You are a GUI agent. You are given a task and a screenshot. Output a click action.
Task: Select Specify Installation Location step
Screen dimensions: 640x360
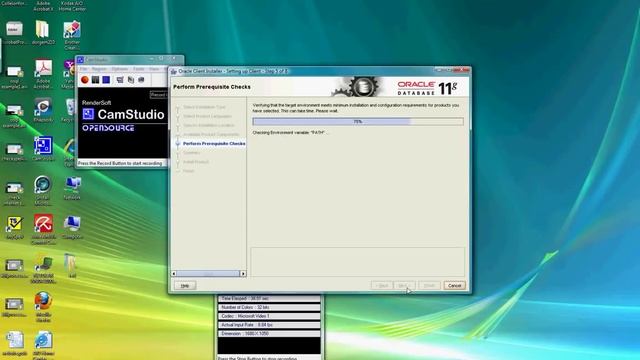click(209, 125)
